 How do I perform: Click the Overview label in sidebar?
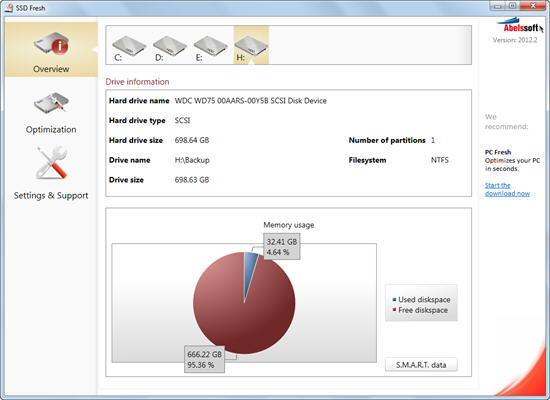(51, 69)
